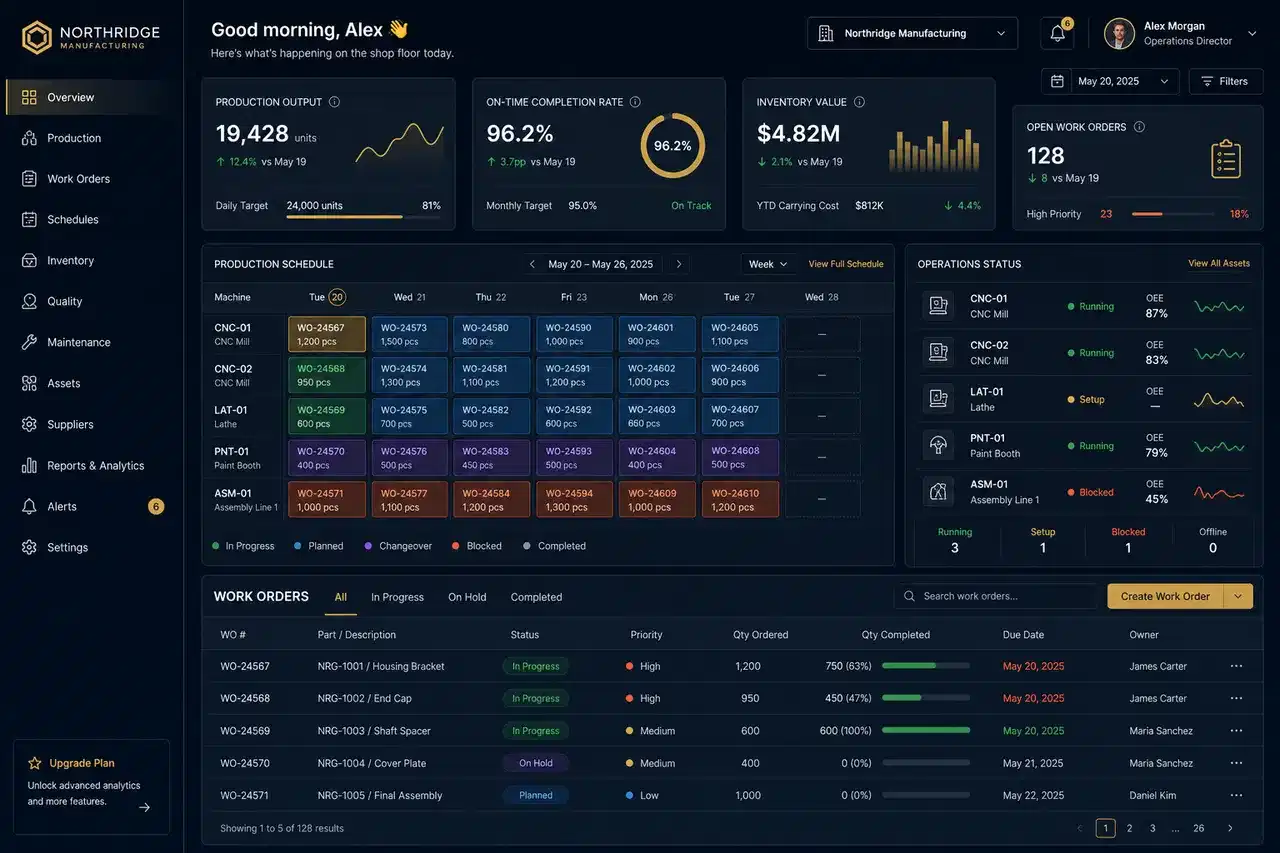Switch to the On Hold work orders tab
1280x853 pixels.
click(x=467, y=597)
